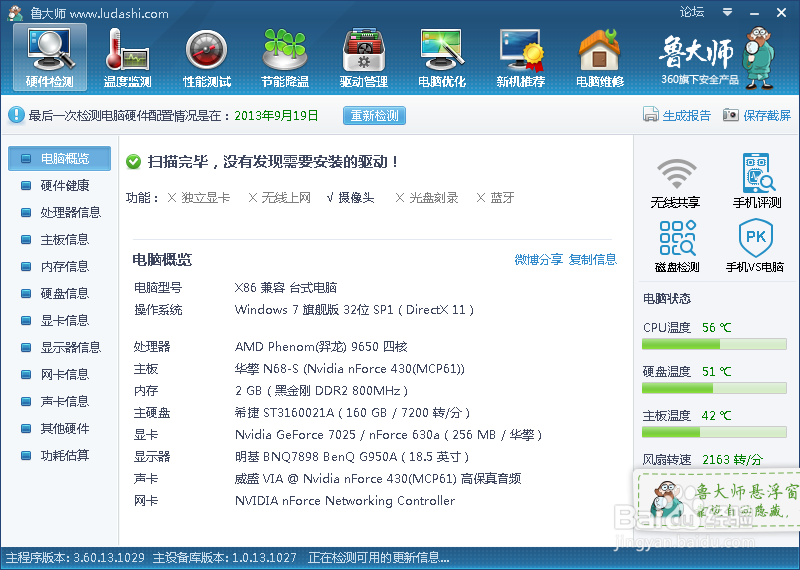Click the 硬盘温度 temperature bar
The height and width of the screenshot is (570, 800).
[714, 388]
